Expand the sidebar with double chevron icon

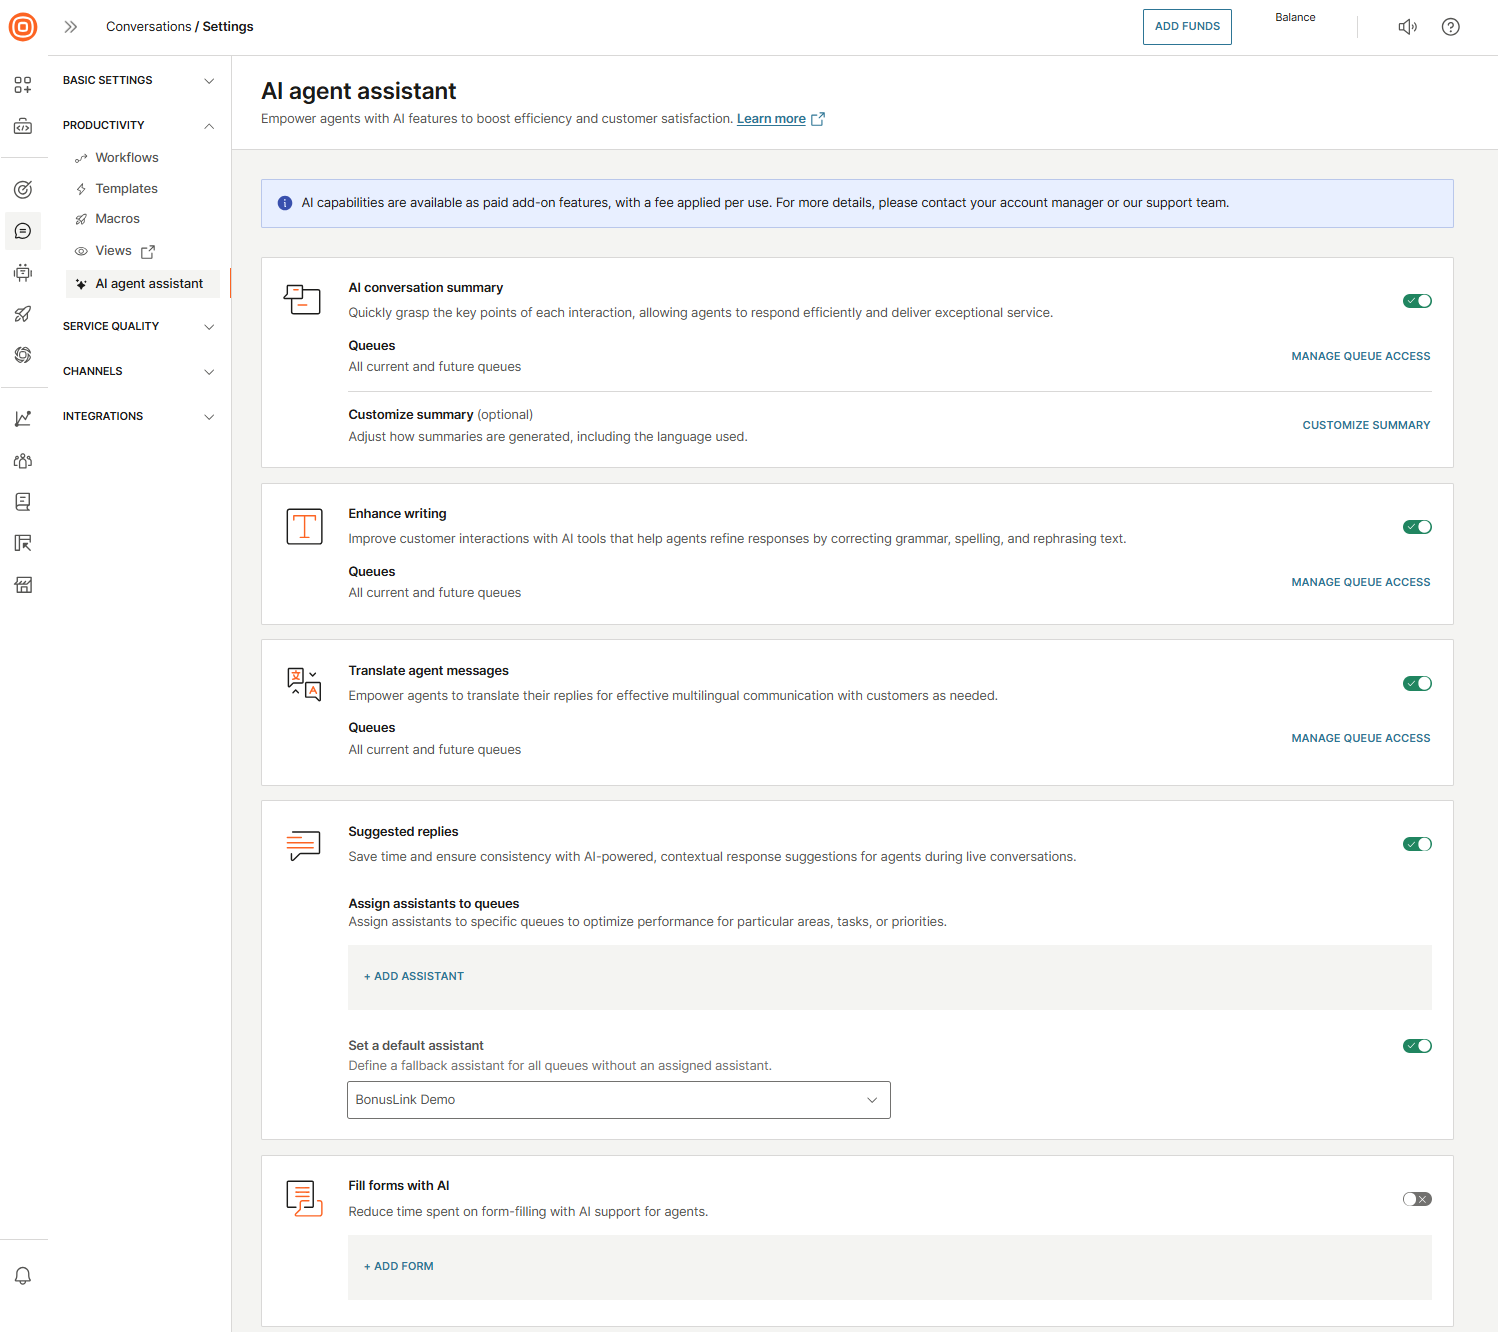tap(71, 27)
